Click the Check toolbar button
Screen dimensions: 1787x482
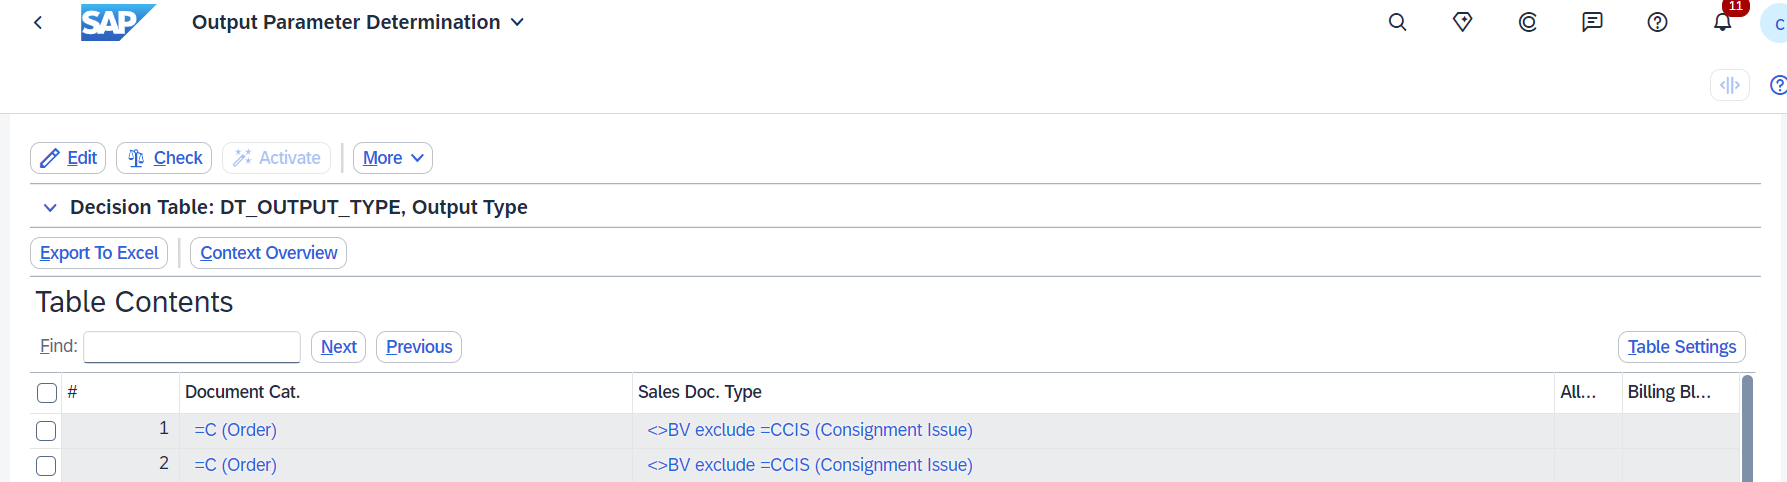point(164,158)
